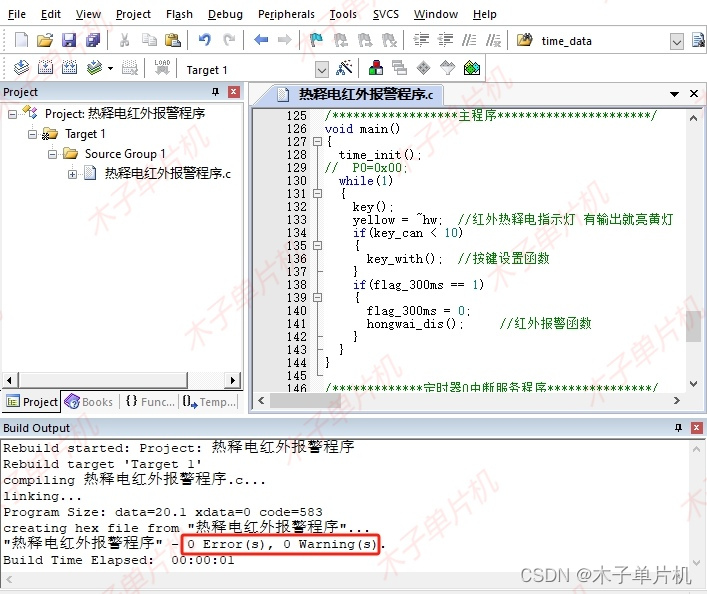Open the Target 1 selection dropdown

click(x=321, y=69)
